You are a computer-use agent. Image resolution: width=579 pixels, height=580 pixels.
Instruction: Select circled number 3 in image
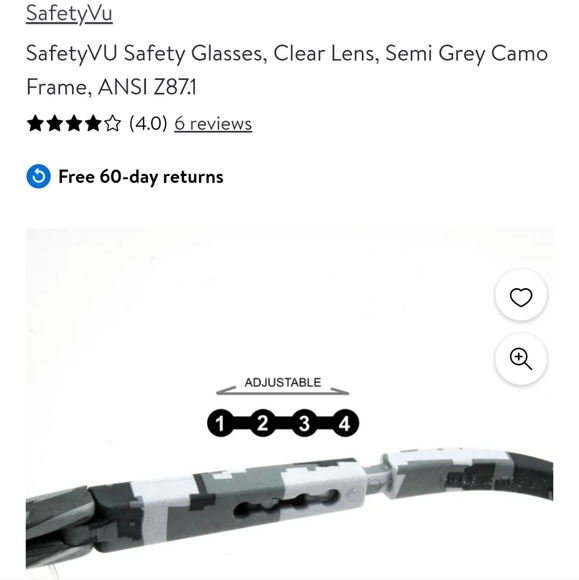click(304, 423)
